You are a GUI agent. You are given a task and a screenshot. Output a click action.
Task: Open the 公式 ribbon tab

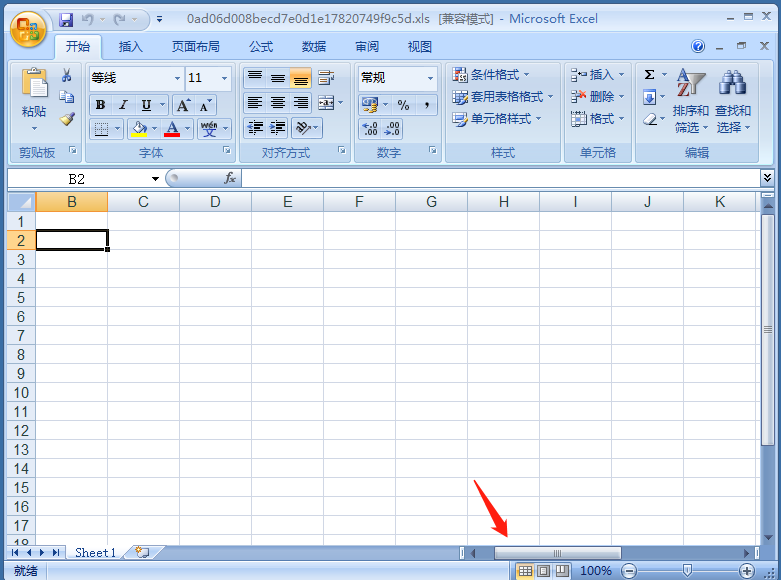click(261, 47)
